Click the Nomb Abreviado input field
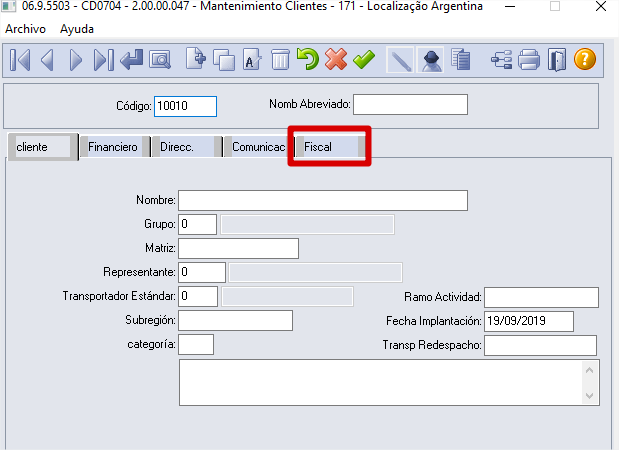This screenshot has width=619, height=450. [411, 105]
